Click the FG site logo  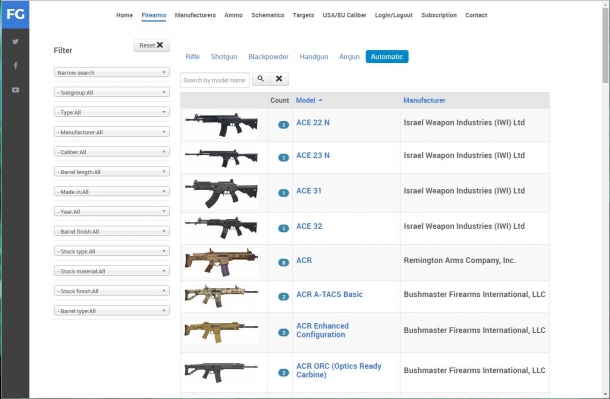coord(15,14)
